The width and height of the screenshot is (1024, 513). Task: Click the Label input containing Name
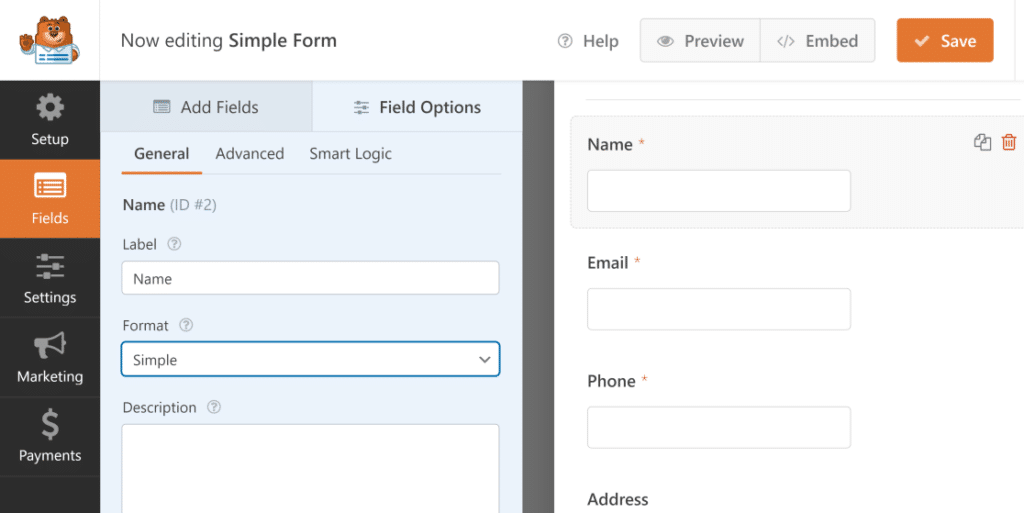pyautogui.click(x=310, y=278)
